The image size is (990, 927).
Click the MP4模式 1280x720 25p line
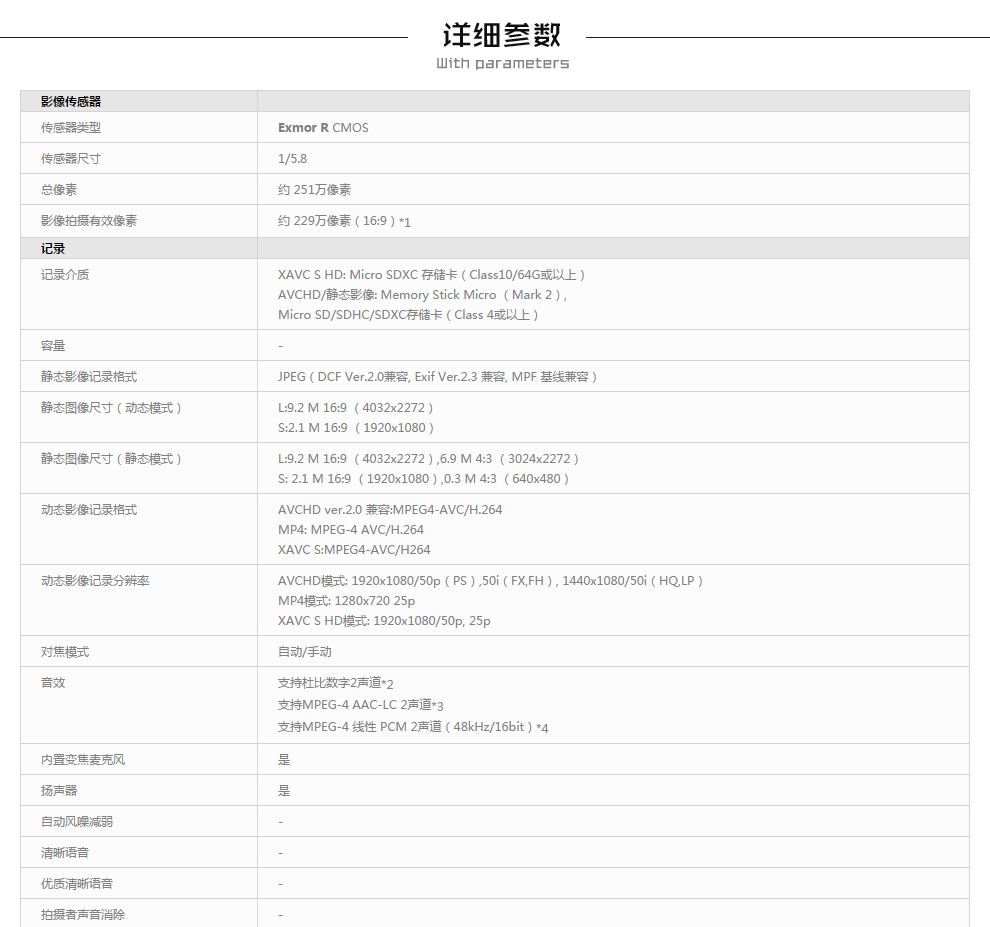point(346,600)
